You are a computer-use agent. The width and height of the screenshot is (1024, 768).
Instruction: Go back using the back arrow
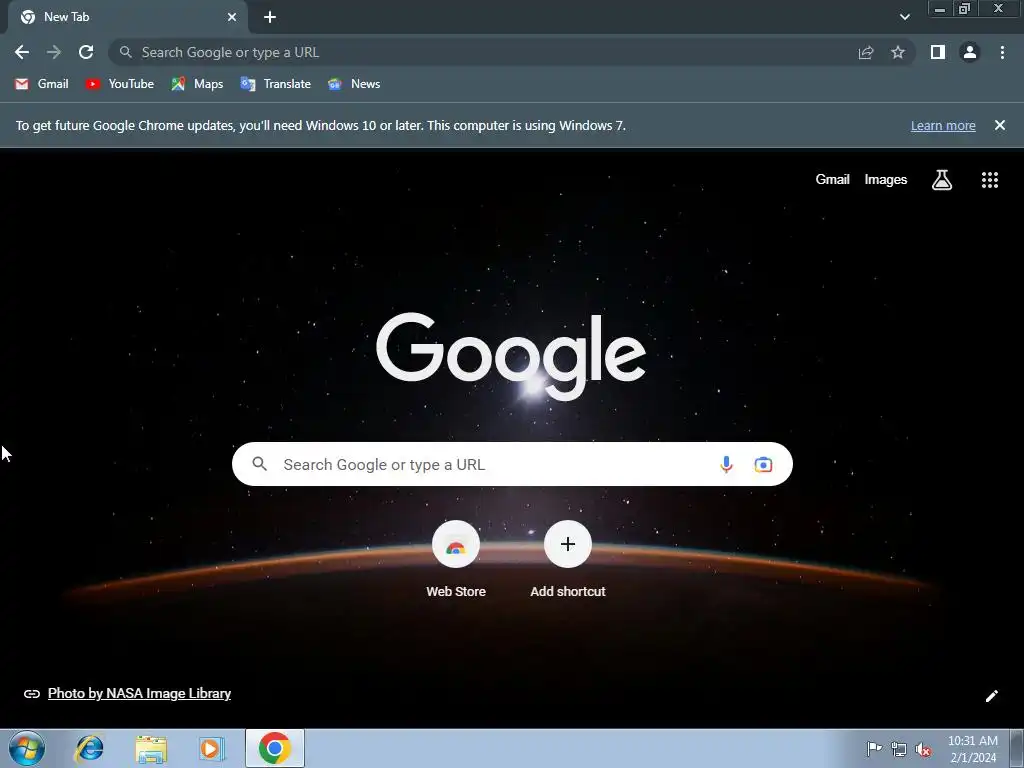pos(22,52)
